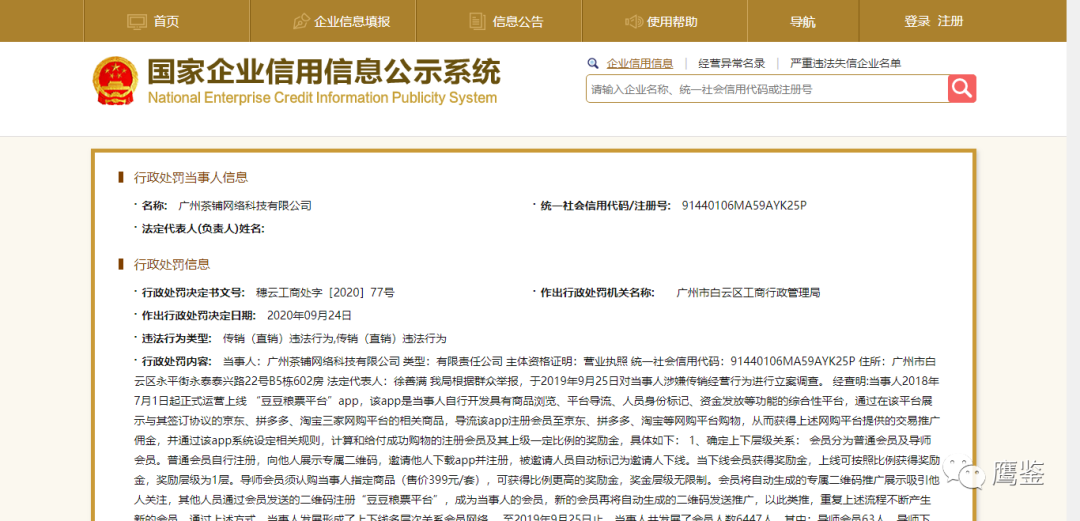The height and width of the screenshot is (521, 1080).
Task: Click the national emblem logo
Action: [x=116, y=82]
